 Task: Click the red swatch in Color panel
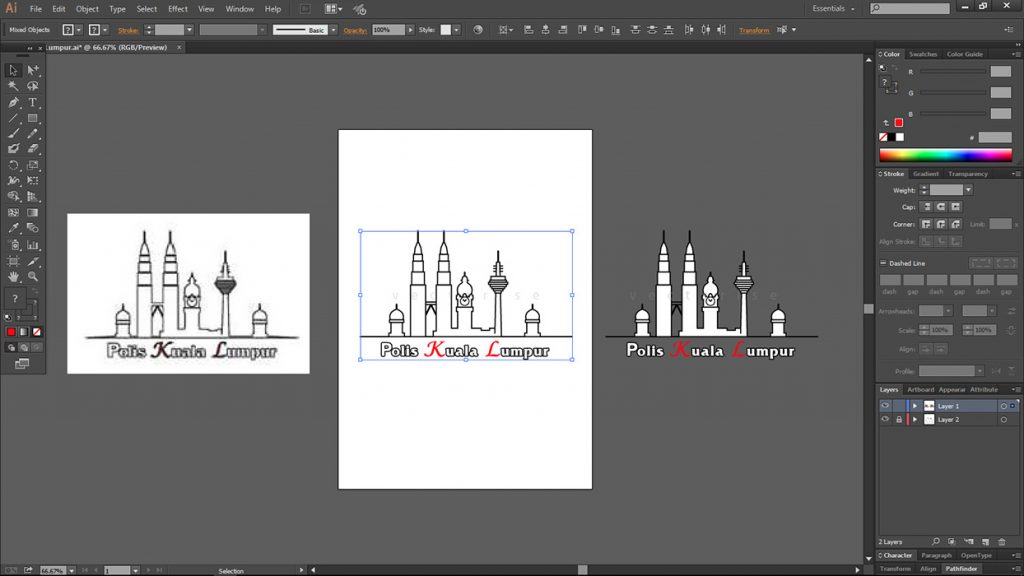pos(899,123)
